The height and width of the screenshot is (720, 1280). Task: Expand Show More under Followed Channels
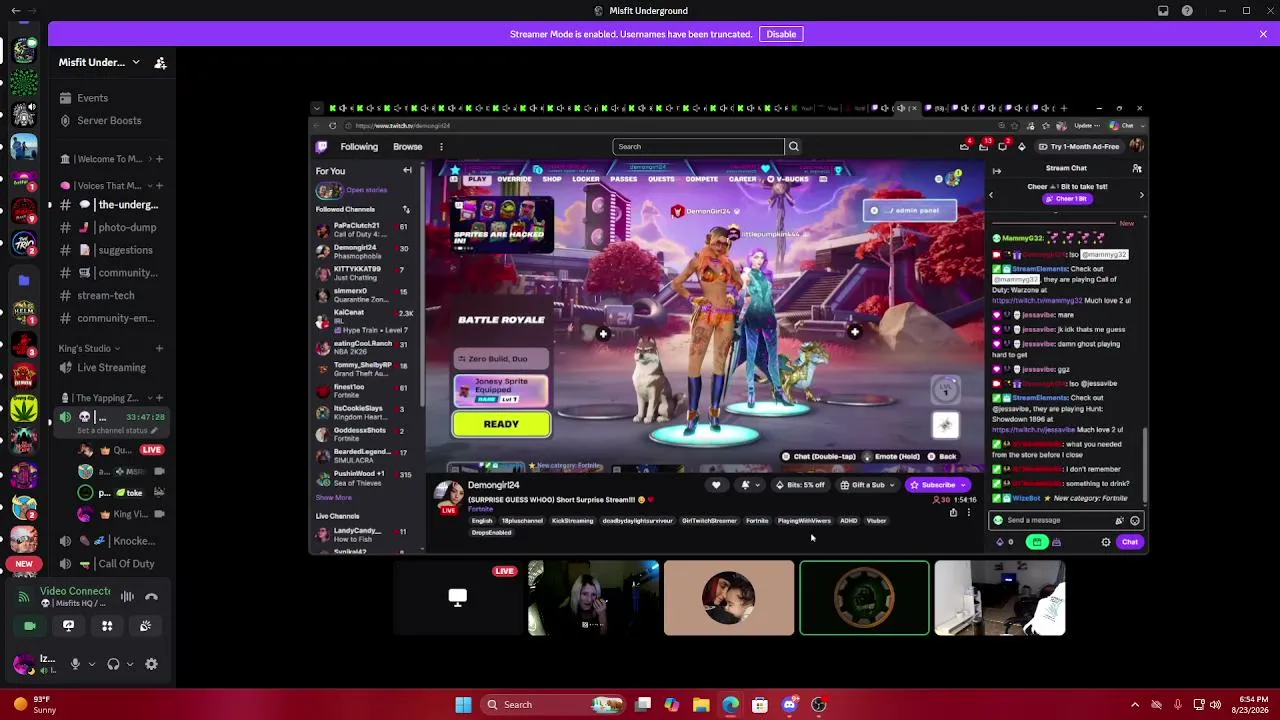[334, 498]
